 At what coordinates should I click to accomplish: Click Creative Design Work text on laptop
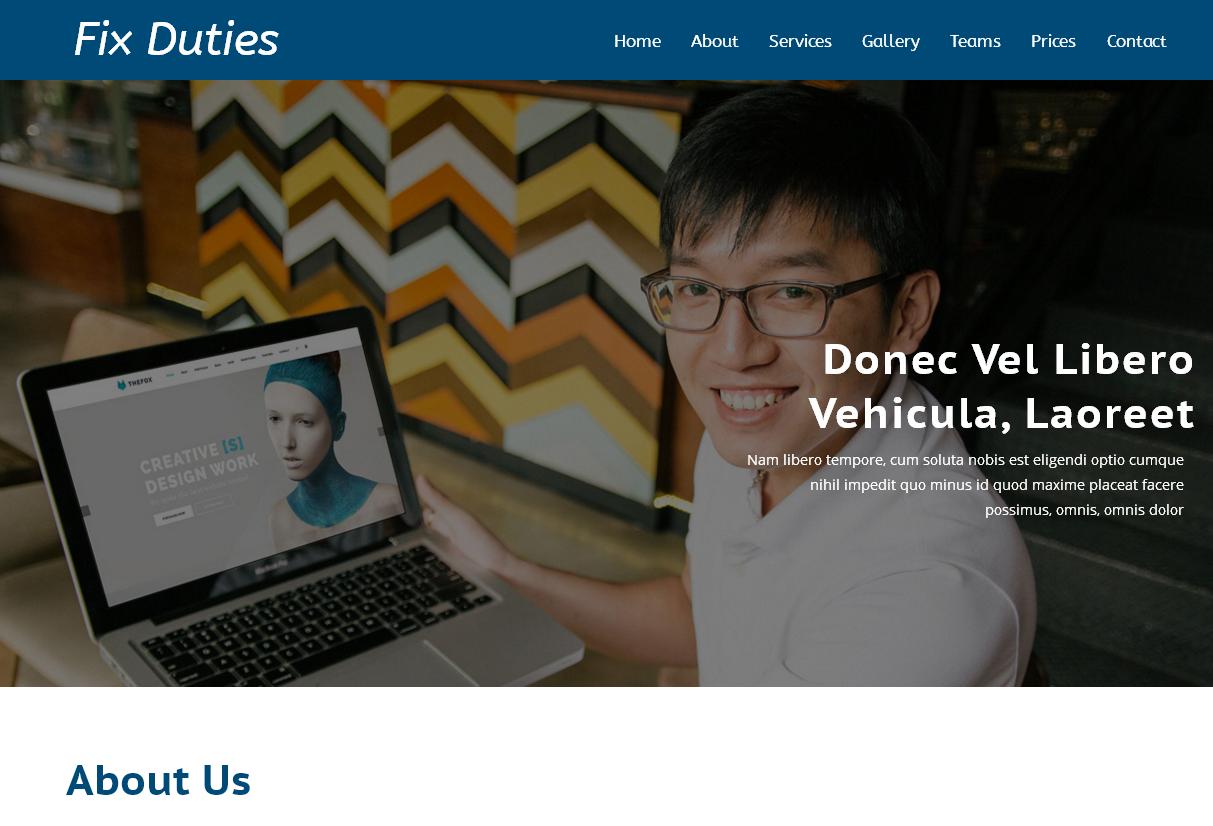tap(199, 465)
